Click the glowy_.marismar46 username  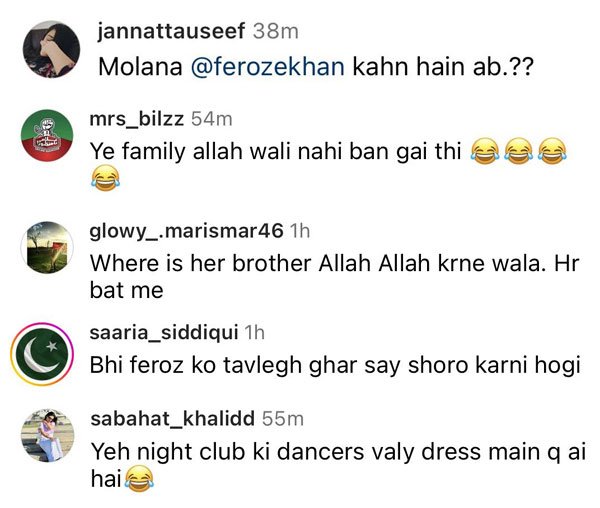[186, 231]
